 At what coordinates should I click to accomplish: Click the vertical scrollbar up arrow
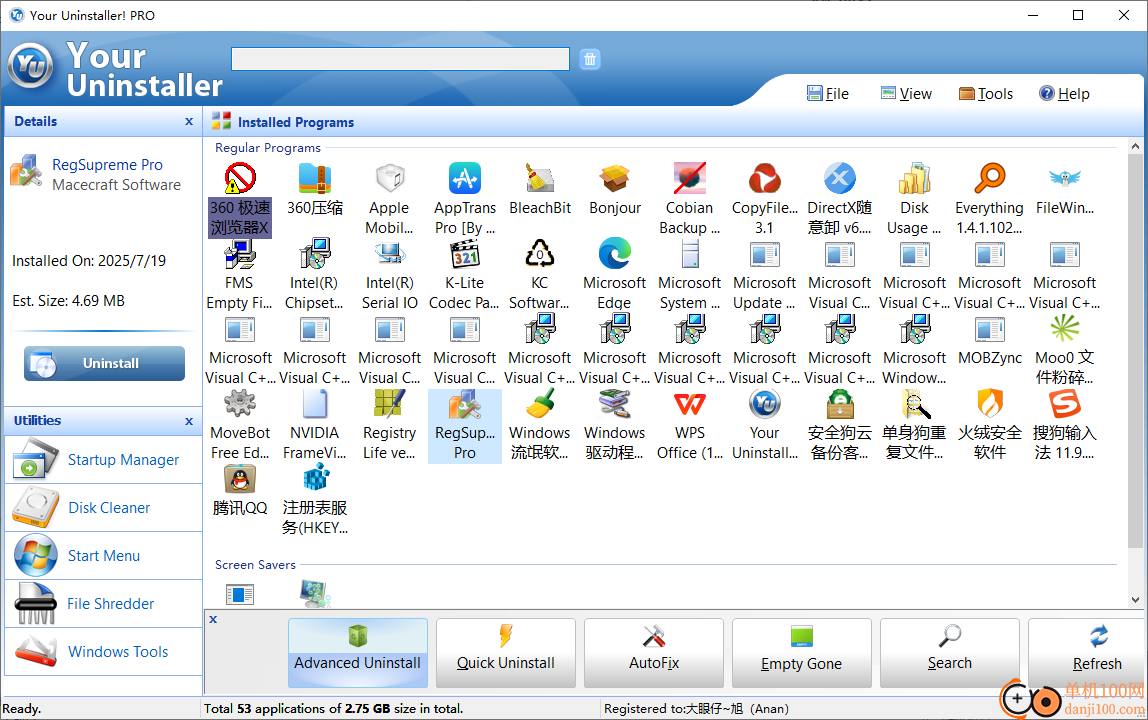point(1136,146)
